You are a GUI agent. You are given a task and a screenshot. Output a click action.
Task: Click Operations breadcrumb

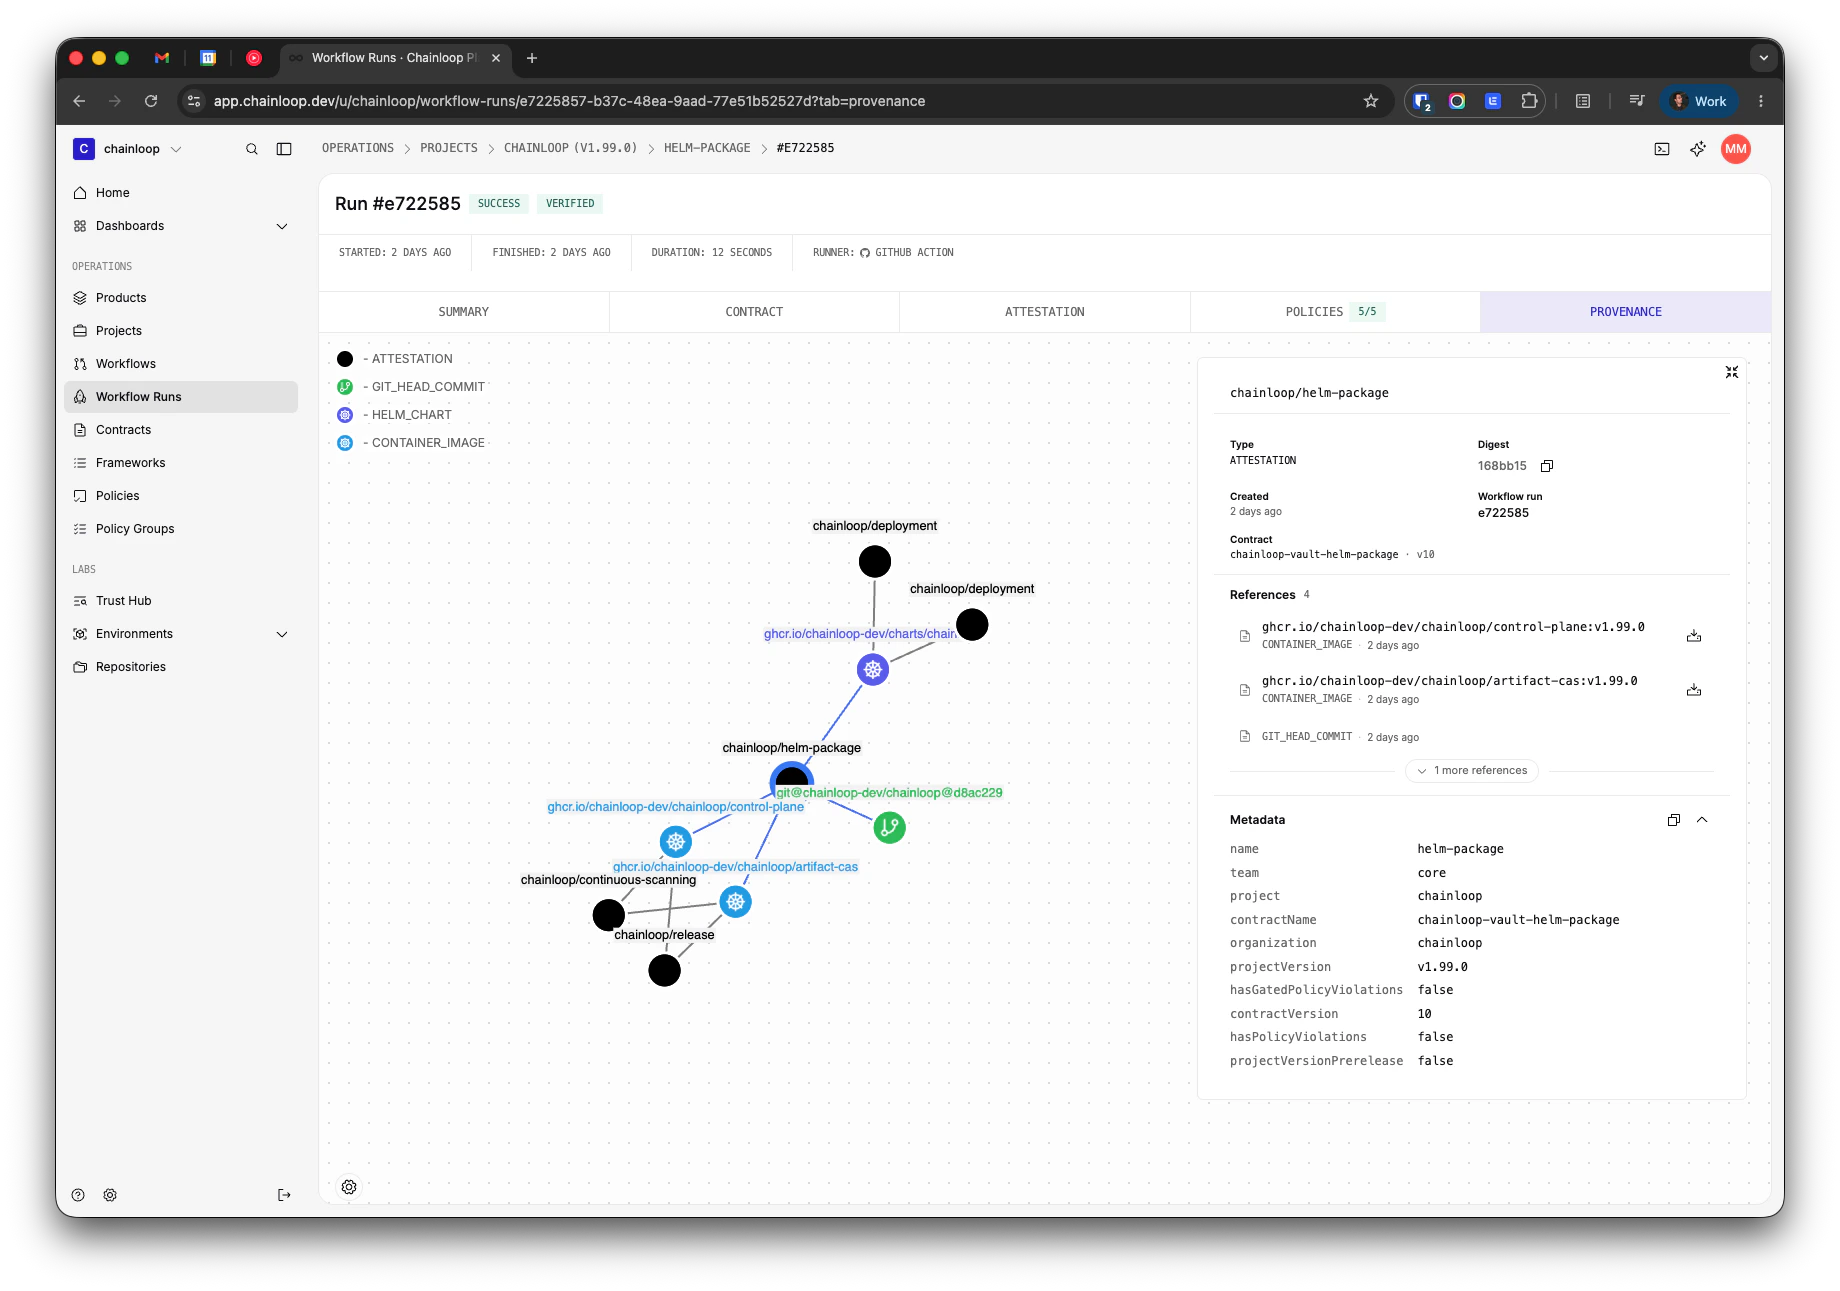(x=358, y=148)
